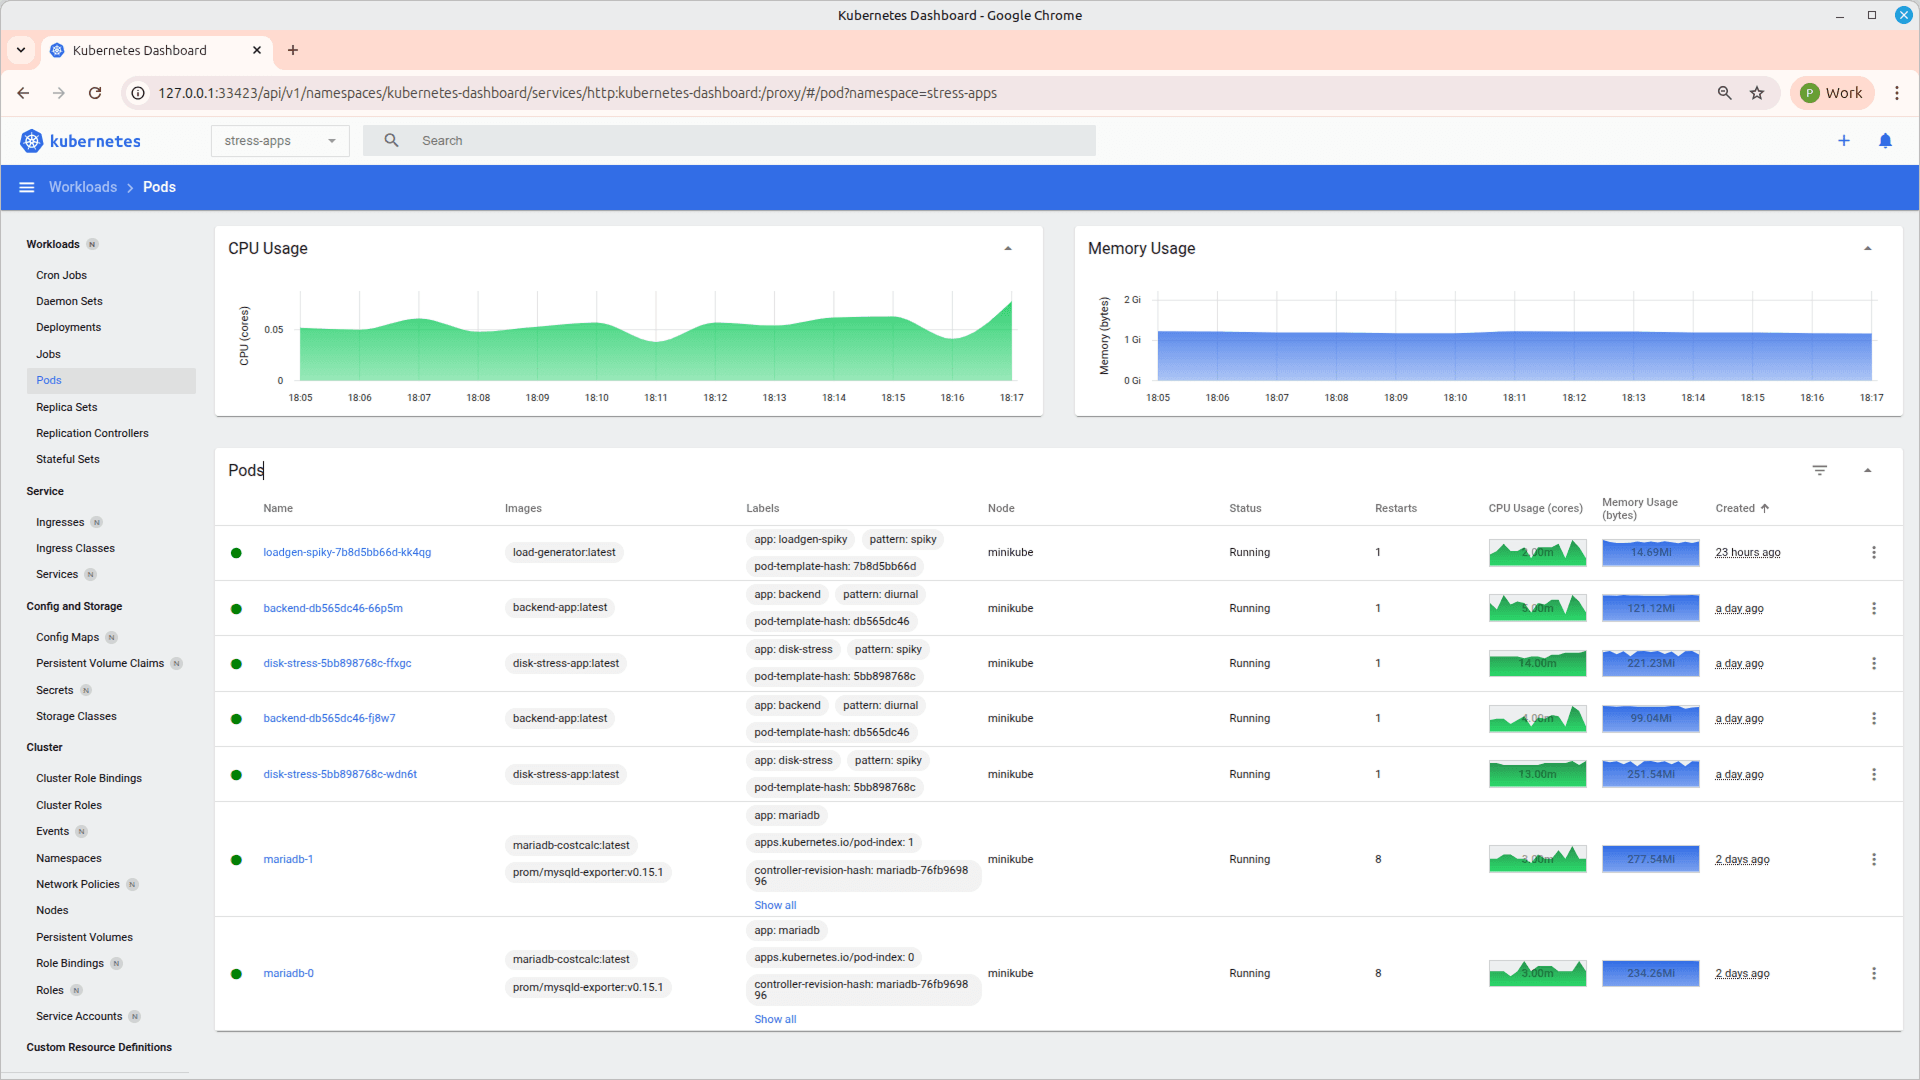The width and height of the screenshot is (1920, 1080).
Task: Open the disk-stress-5bb898768c-ffxgc pod
Action: (x=338, y=663)
